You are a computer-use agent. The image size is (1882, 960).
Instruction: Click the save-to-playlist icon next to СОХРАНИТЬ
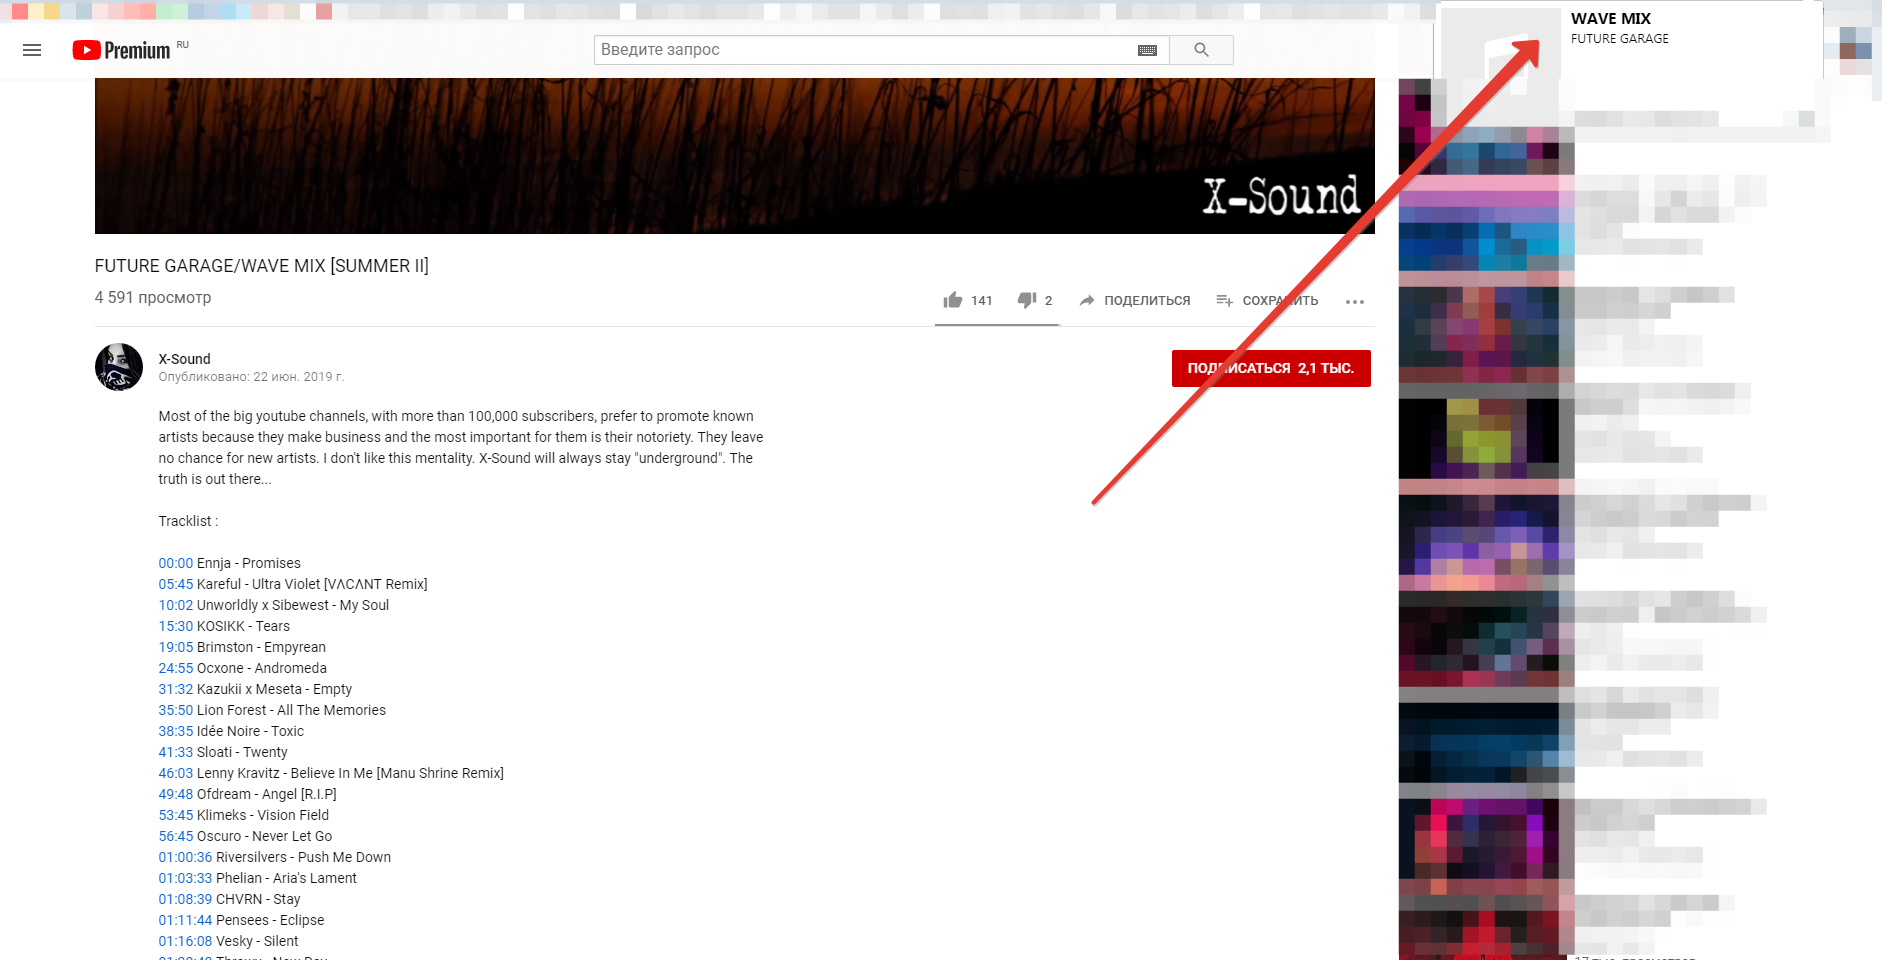[1224, 299]
